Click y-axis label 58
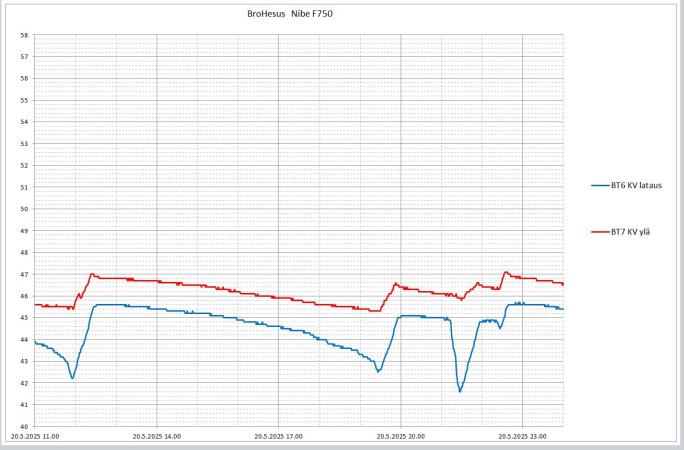 (x=24, y=35)
